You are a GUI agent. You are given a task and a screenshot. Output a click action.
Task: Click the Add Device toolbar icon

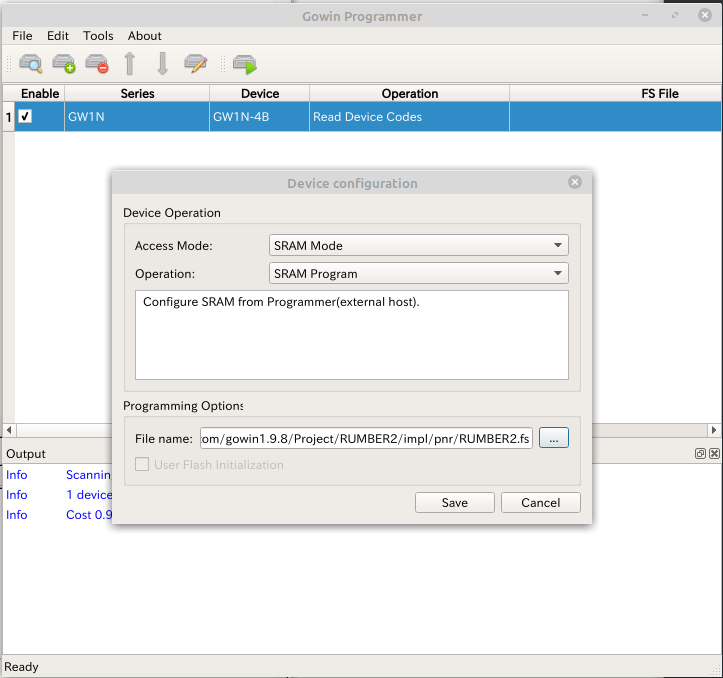click(64, 64)
